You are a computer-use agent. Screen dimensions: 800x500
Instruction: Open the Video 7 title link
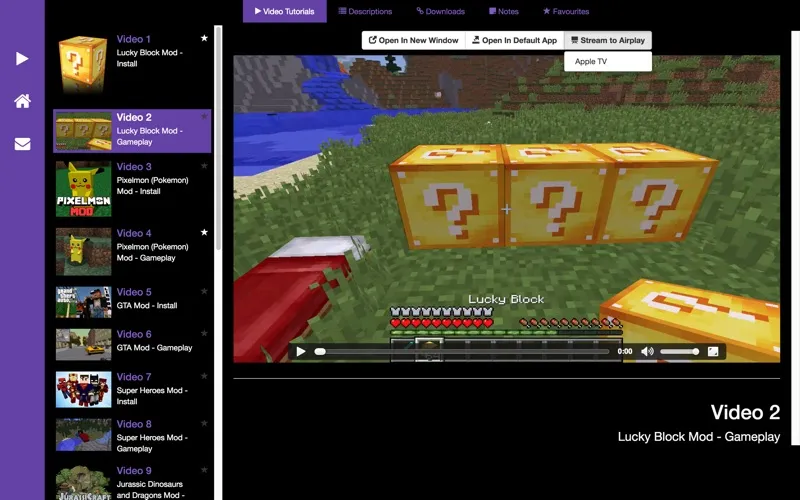(x=134, y=377)
